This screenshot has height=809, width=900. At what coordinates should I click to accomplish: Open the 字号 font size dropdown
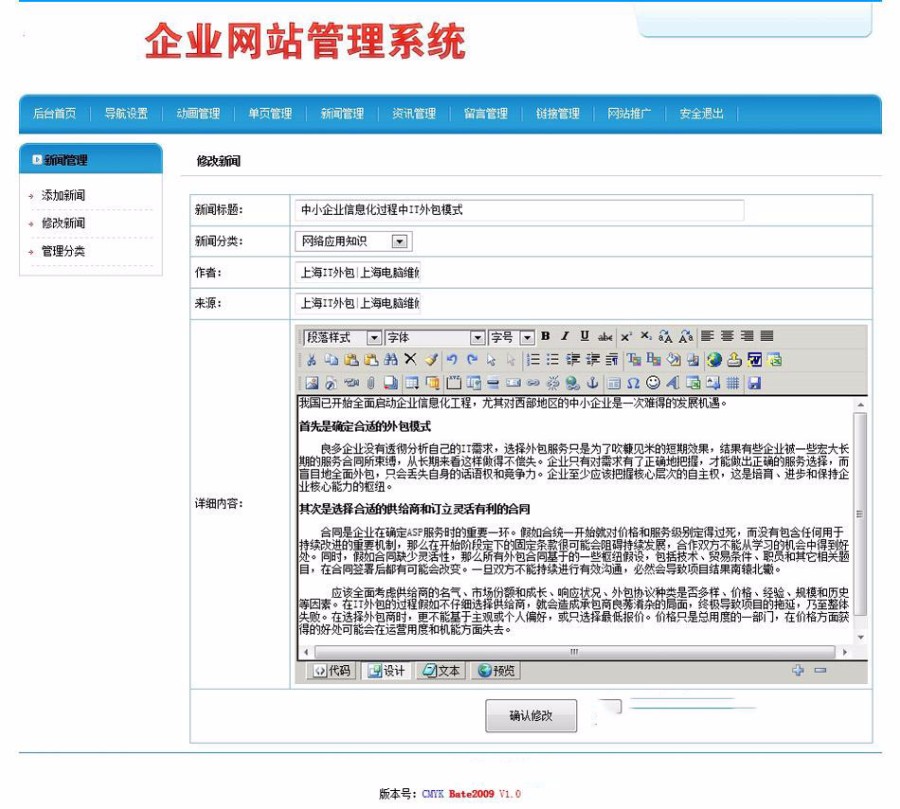pos(511,338)
